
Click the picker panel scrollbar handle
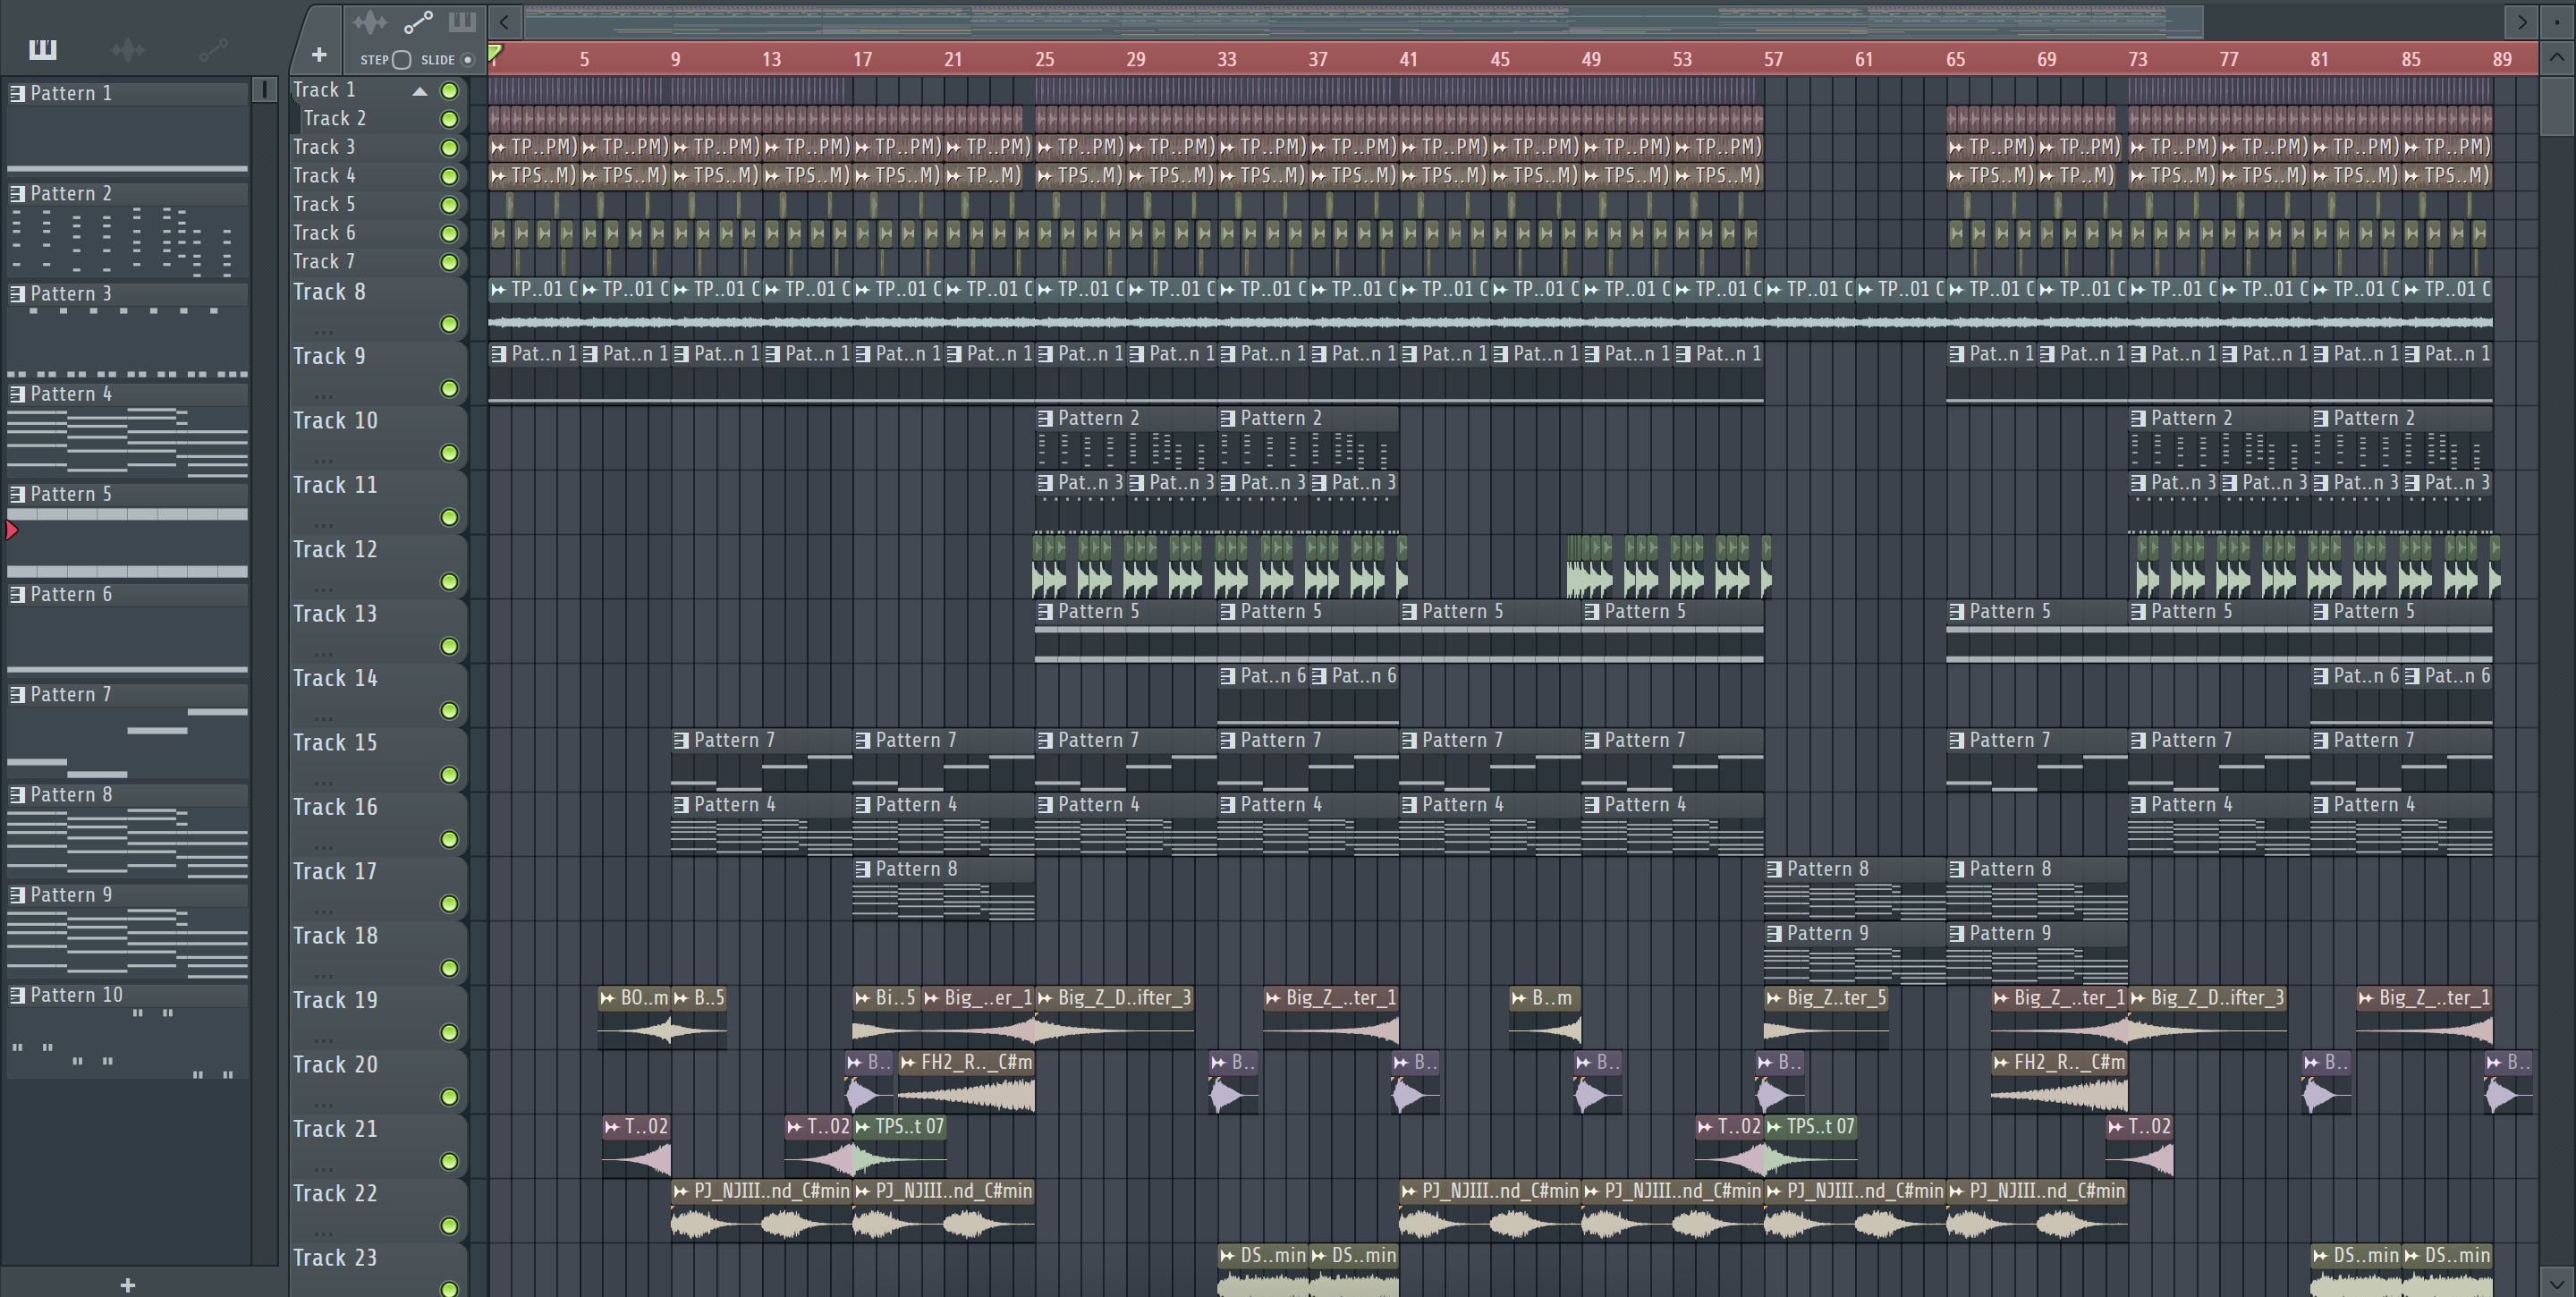(x=264, y=90)
